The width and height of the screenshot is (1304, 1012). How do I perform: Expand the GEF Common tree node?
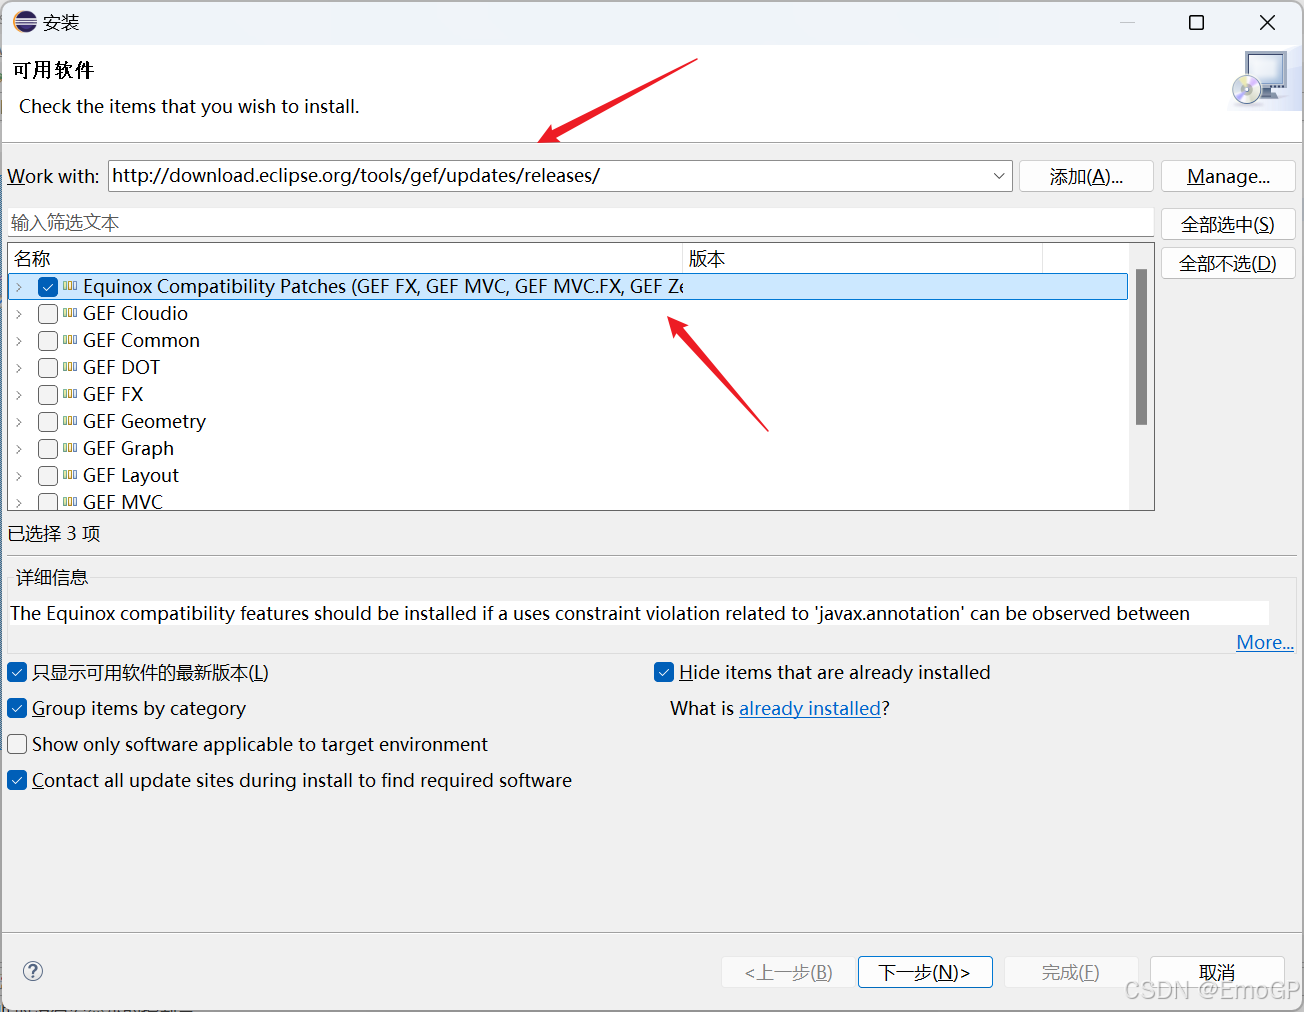tap(19, 341)
